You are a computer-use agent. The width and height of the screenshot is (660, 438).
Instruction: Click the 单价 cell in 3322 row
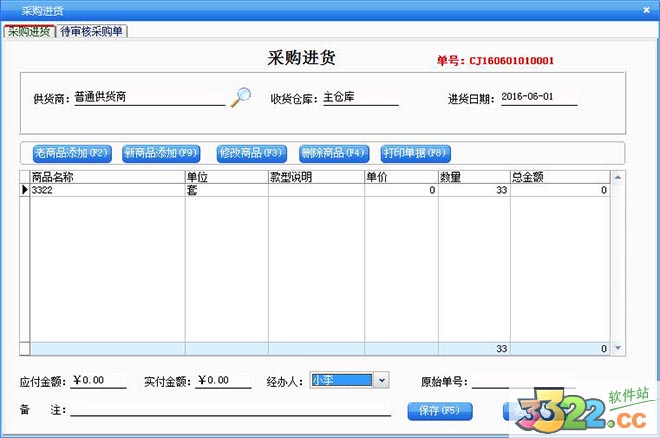[x=401, y=190]
